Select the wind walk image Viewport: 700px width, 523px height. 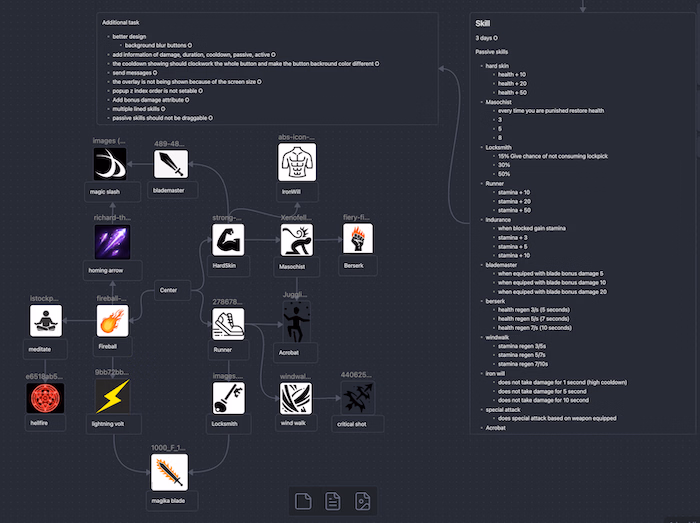tap(296, 398)
